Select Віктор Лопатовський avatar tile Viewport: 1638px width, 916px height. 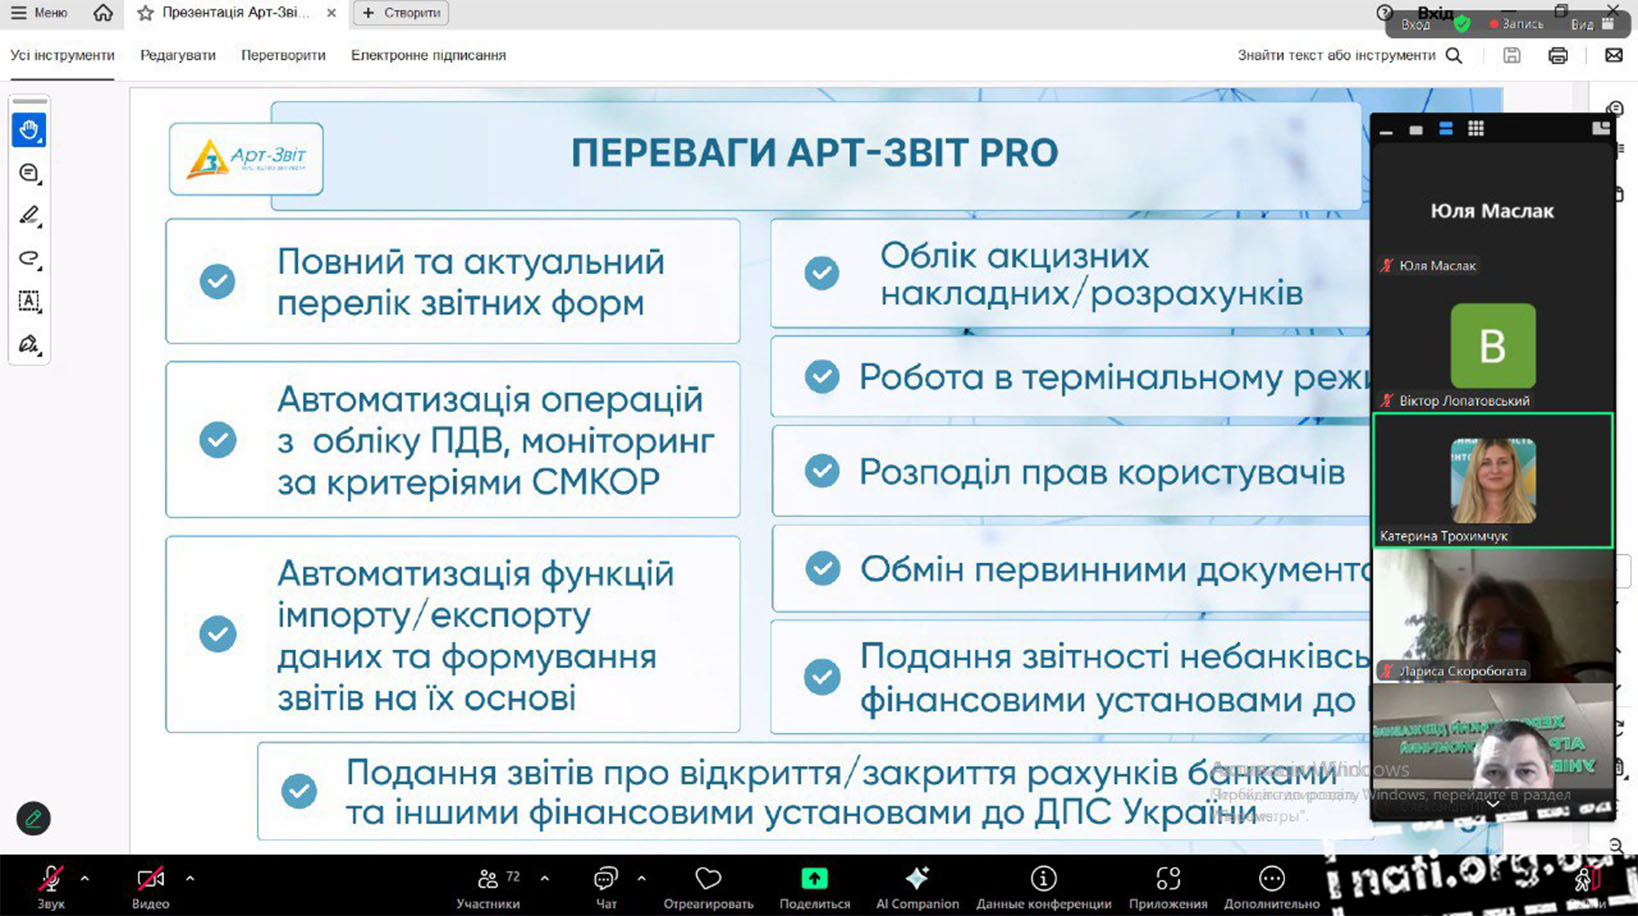(x=1492, y=345)
